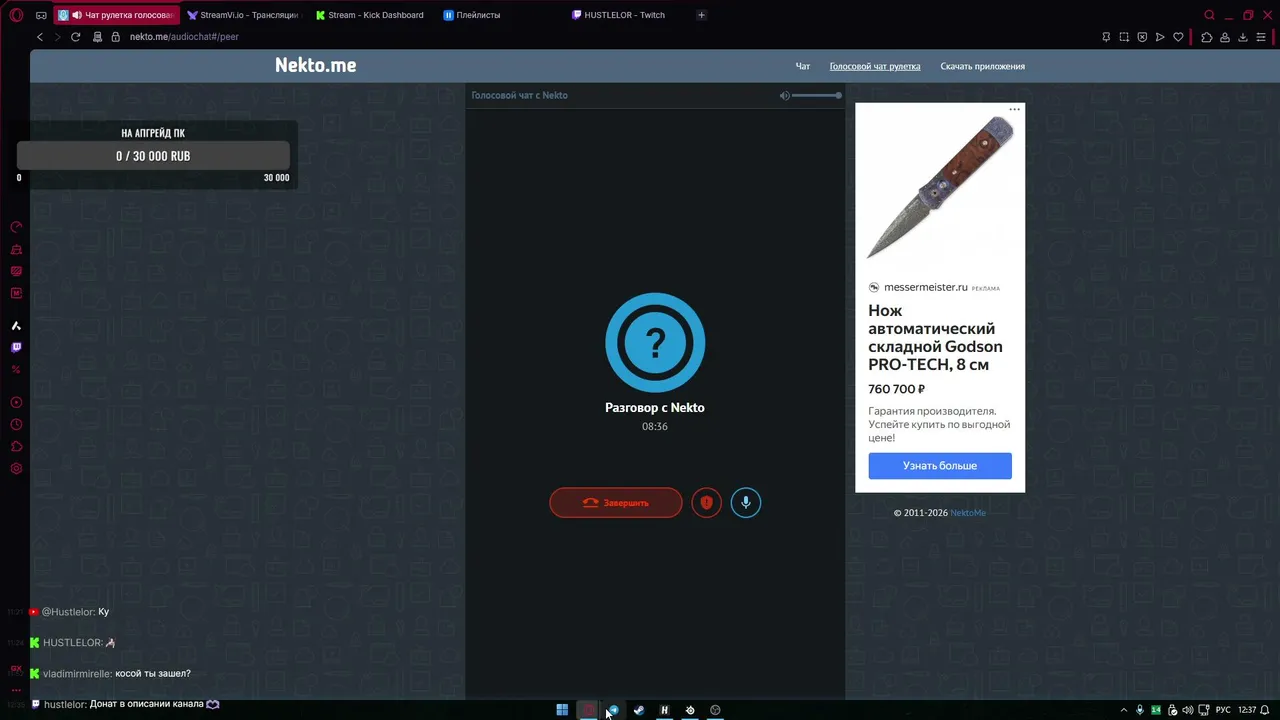Open the tab islands workspace icon
Image resolution: width=1280 pixels, height=720 pixels.
[x=41, y=15]
